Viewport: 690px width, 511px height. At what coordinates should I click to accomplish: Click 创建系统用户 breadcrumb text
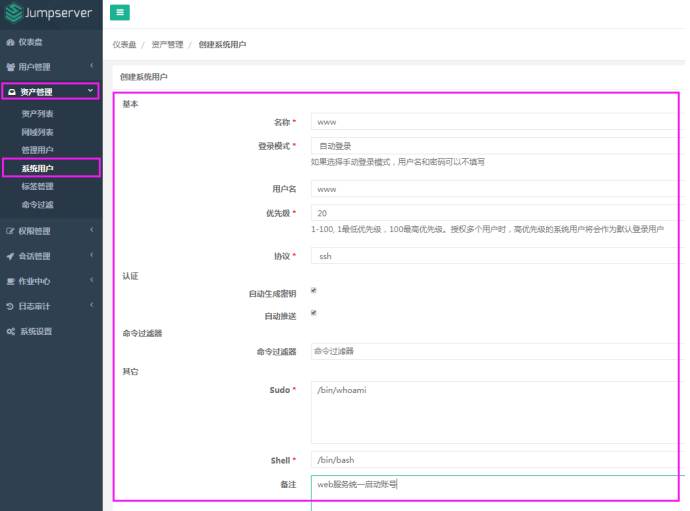222,45
